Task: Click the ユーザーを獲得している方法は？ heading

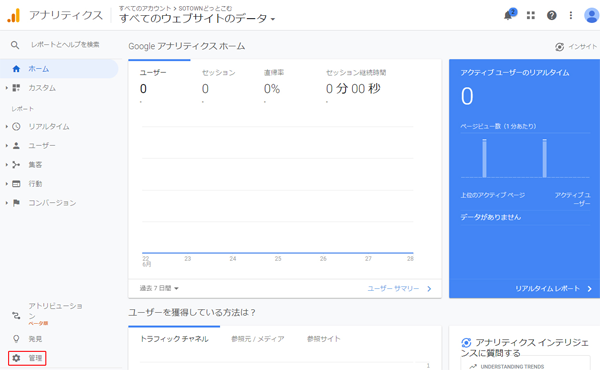Action: click(x=192, y=312)
